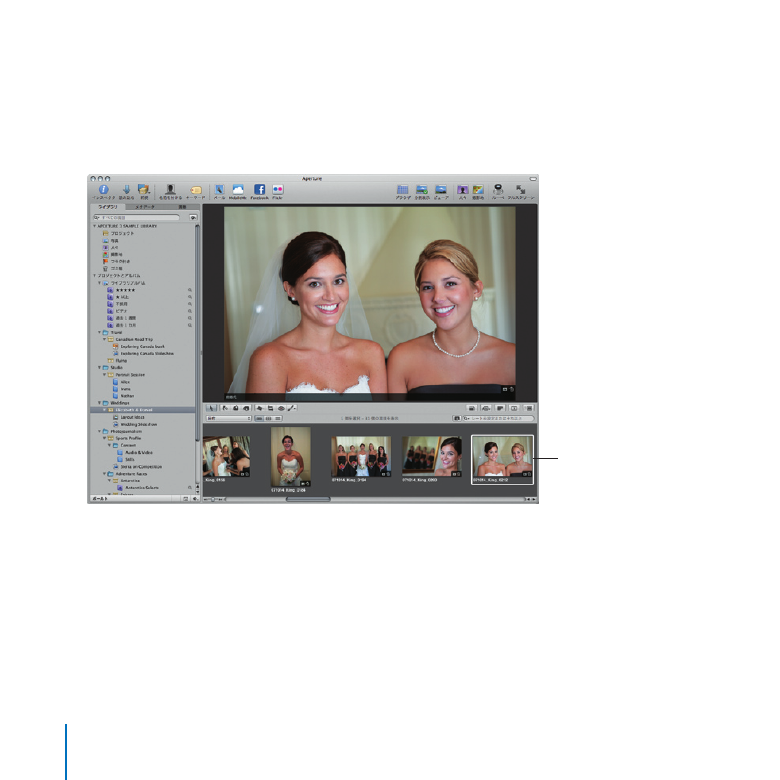The image size is (780, 780).
Task: Toggle filmstrip view button in browser bar
Action: [259, 418]
